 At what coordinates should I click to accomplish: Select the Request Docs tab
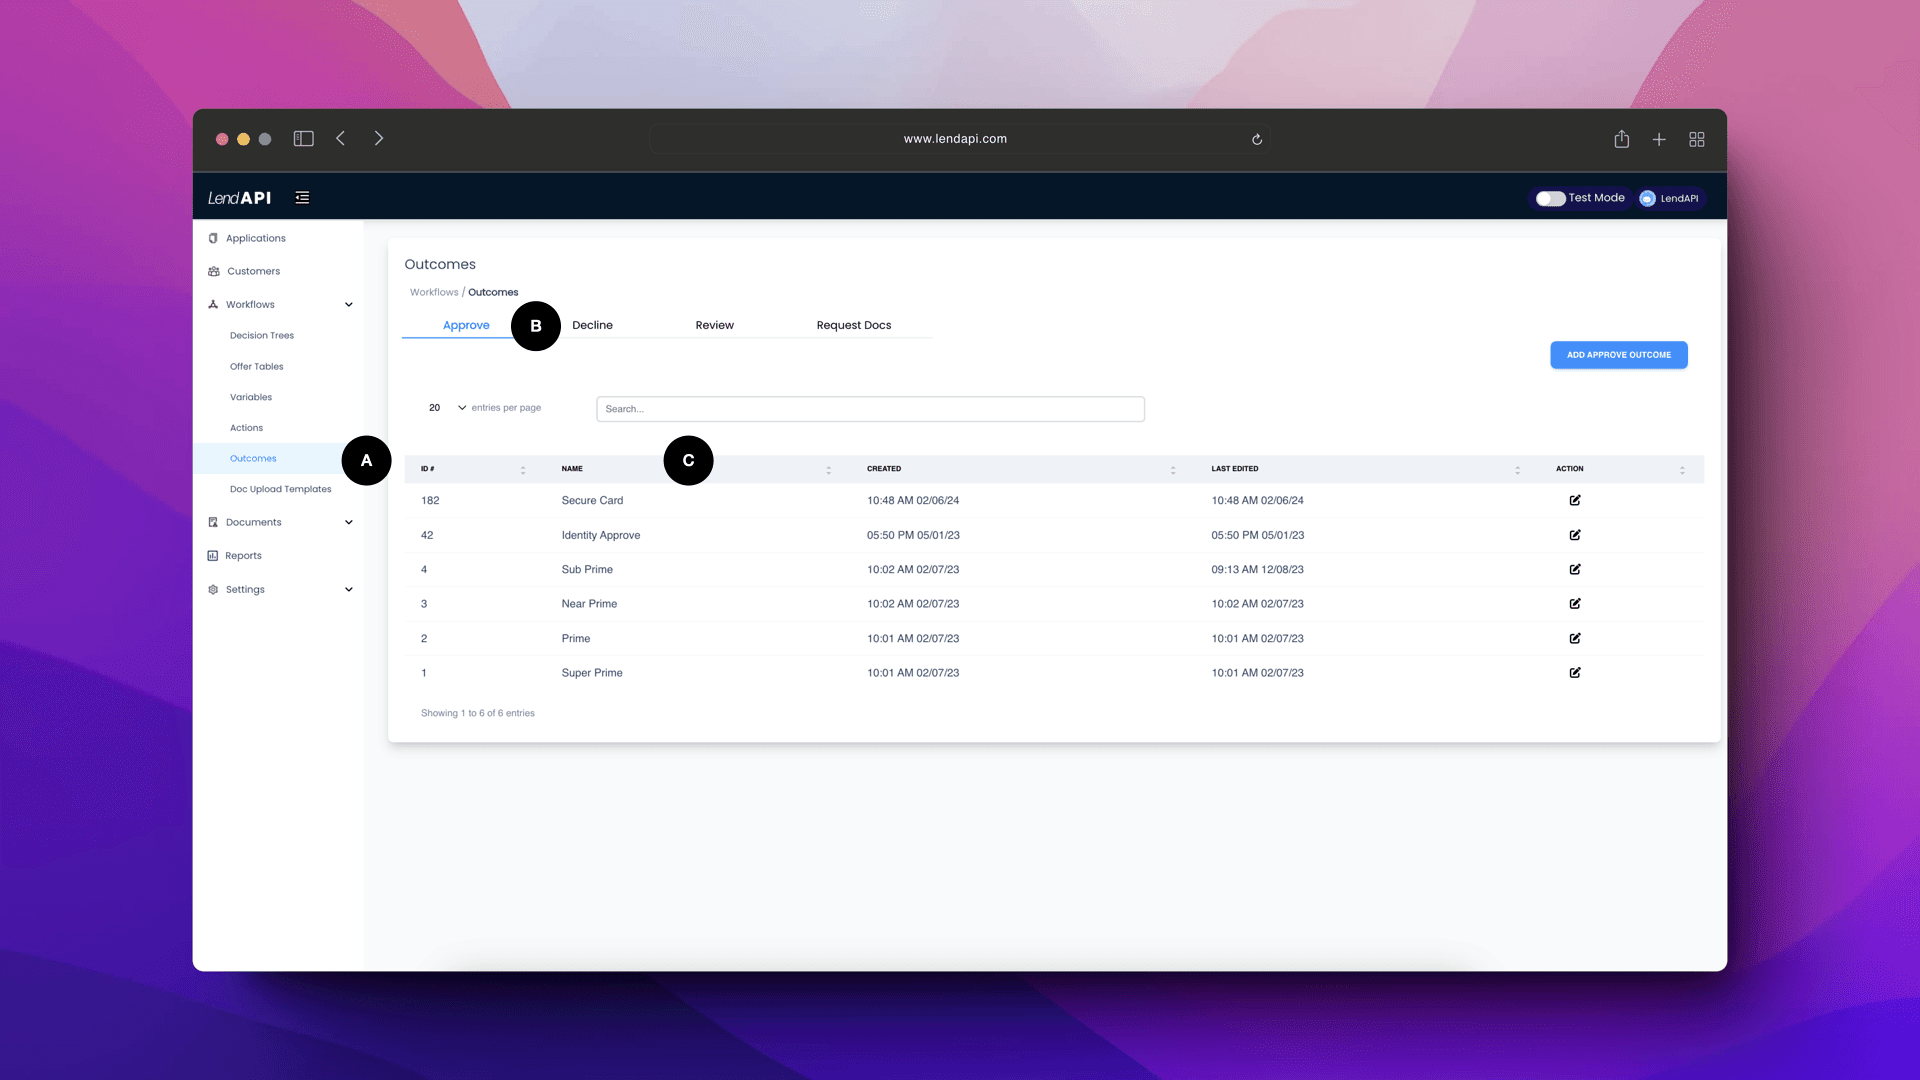tap(853, 324)
